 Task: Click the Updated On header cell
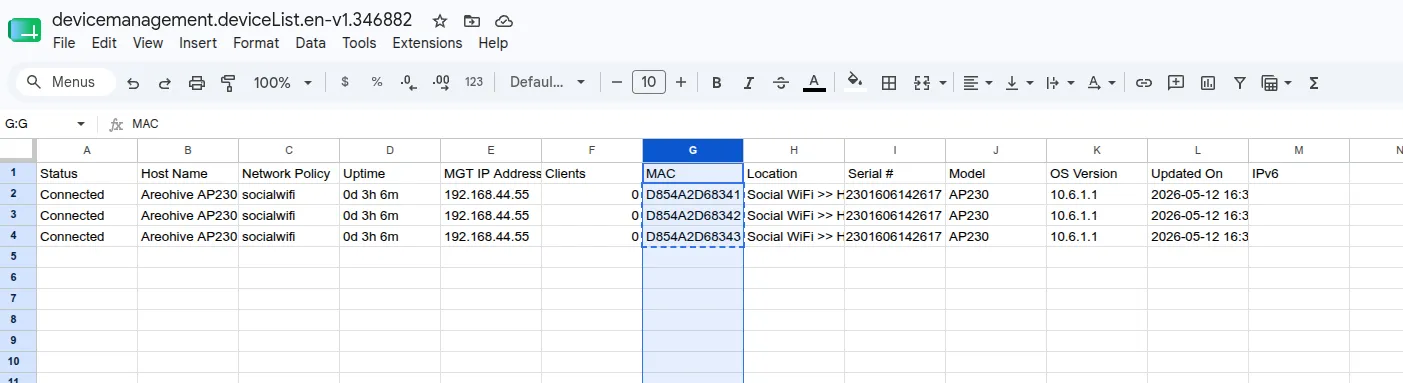(1198, 173)
